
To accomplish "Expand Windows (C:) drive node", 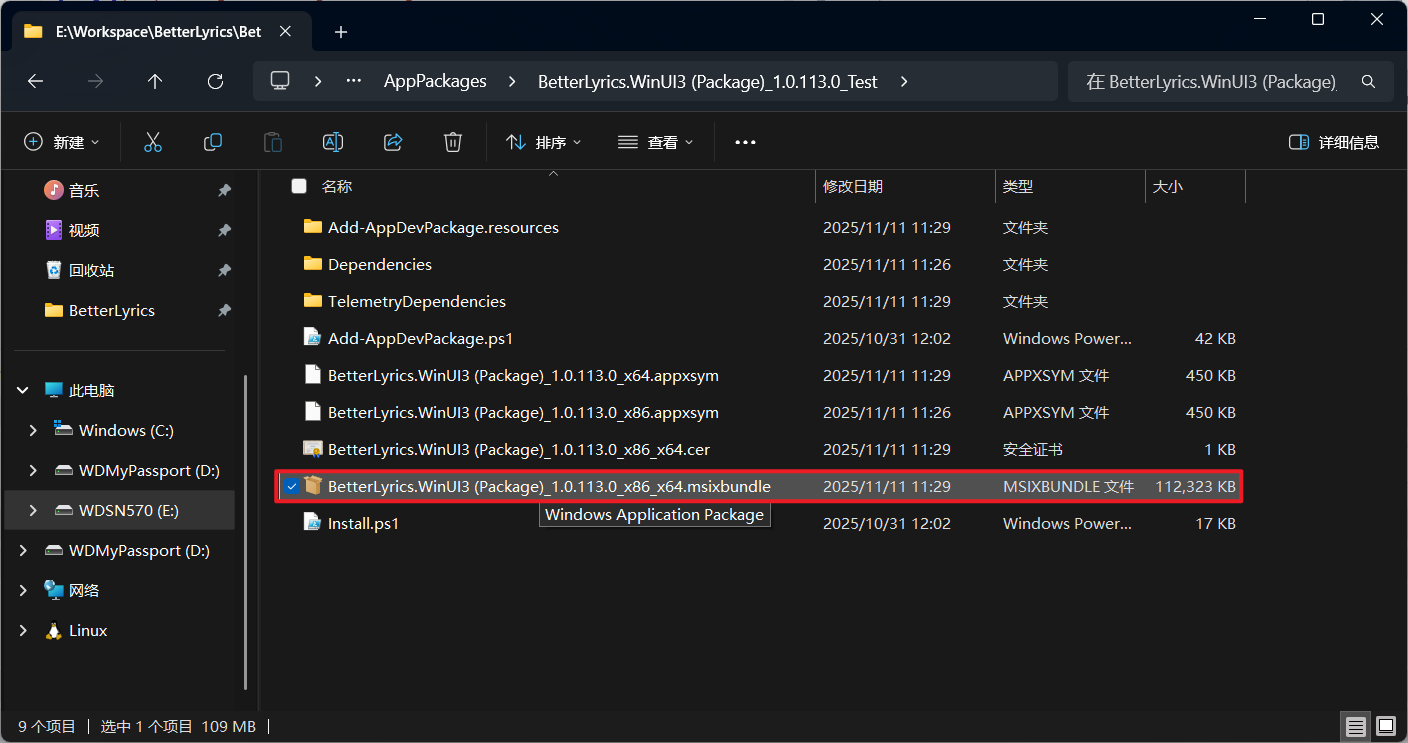I will [33, 430].
